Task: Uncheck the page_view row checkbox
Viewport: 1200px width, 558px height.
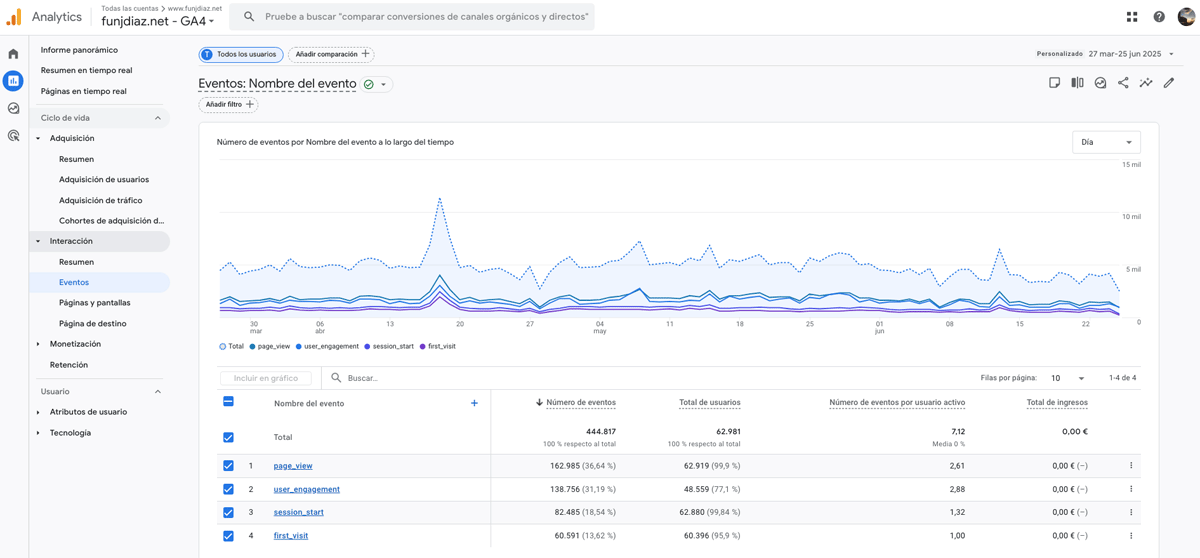Action: point(228,466)
